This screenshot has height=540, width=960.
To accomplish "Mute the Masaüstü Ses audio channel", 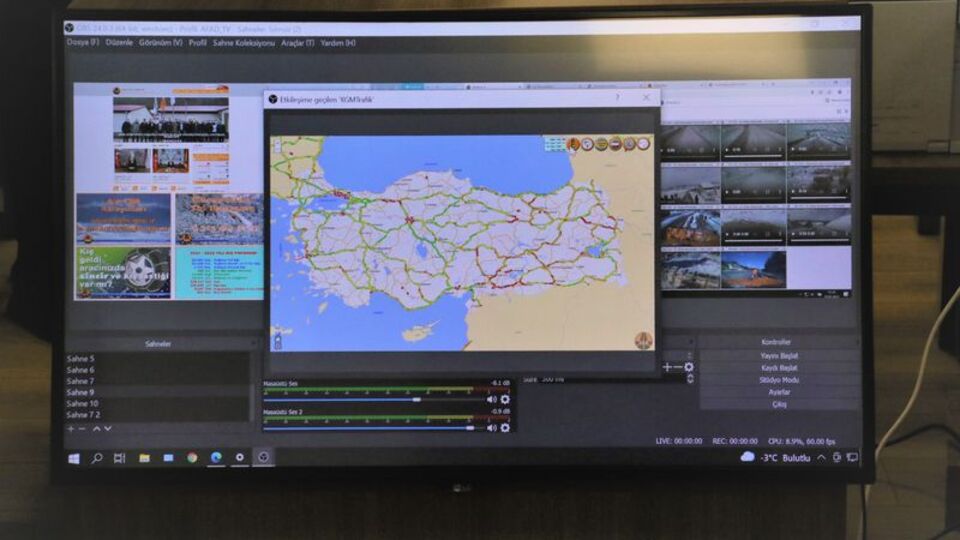I will [x=491, y=399].
